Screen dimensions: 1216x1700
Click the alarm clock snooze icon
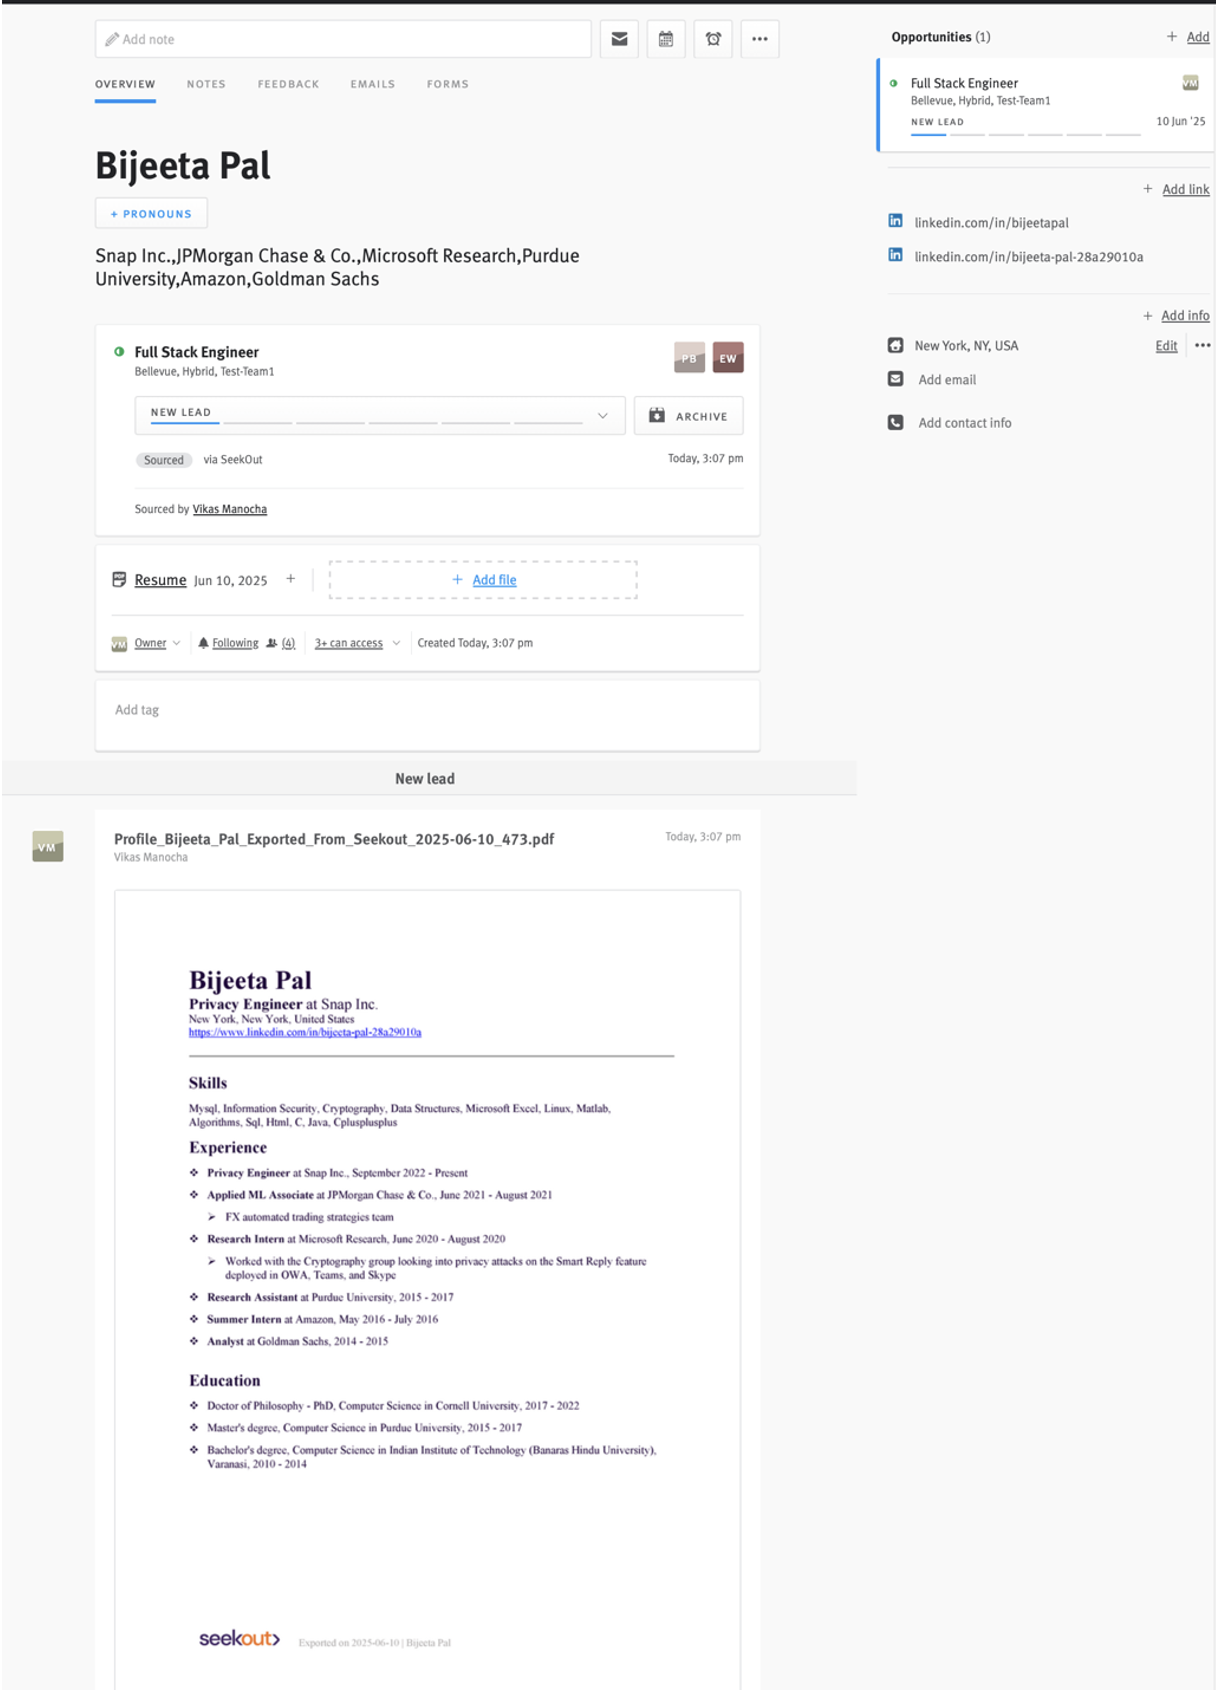(x=713, y=39)
